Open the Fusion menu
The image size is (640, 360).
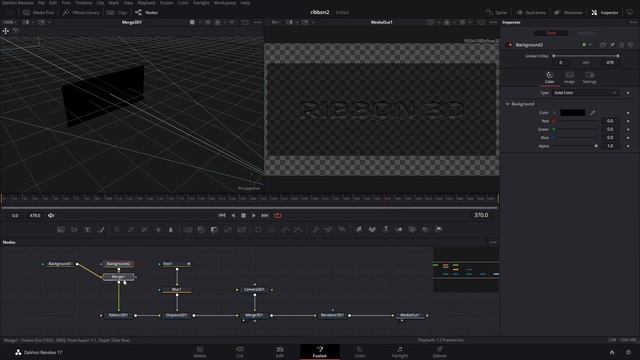[167, 3]
